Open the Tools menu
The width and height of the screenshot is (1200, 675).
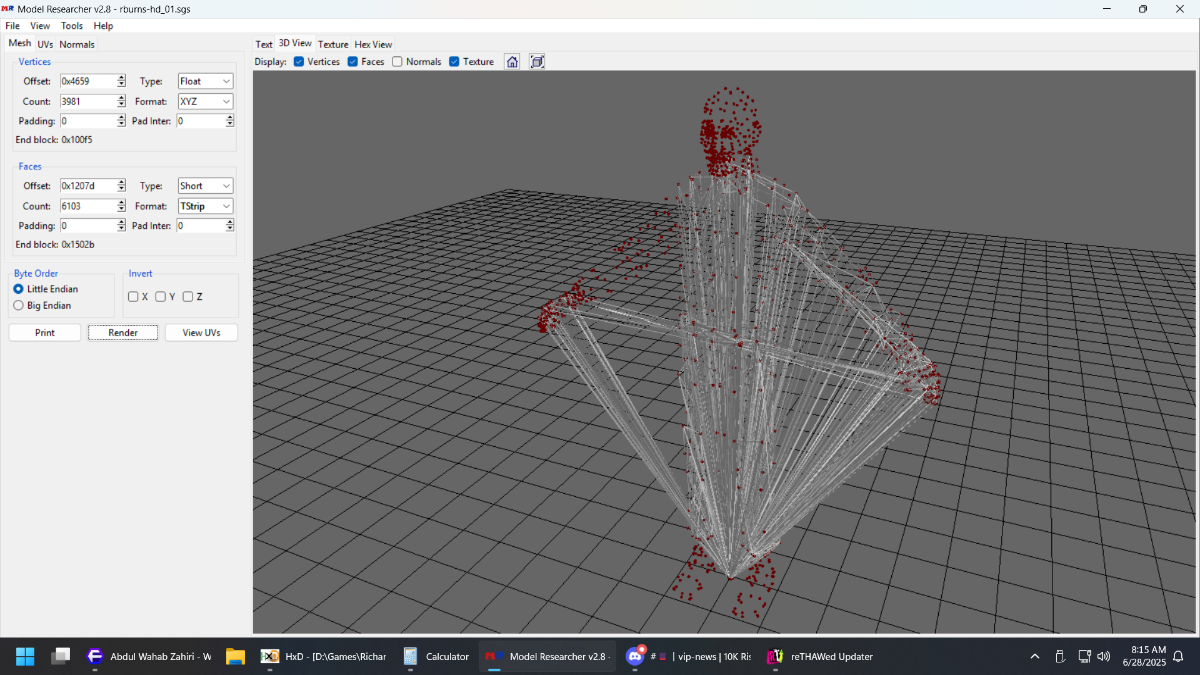(72, 26)
